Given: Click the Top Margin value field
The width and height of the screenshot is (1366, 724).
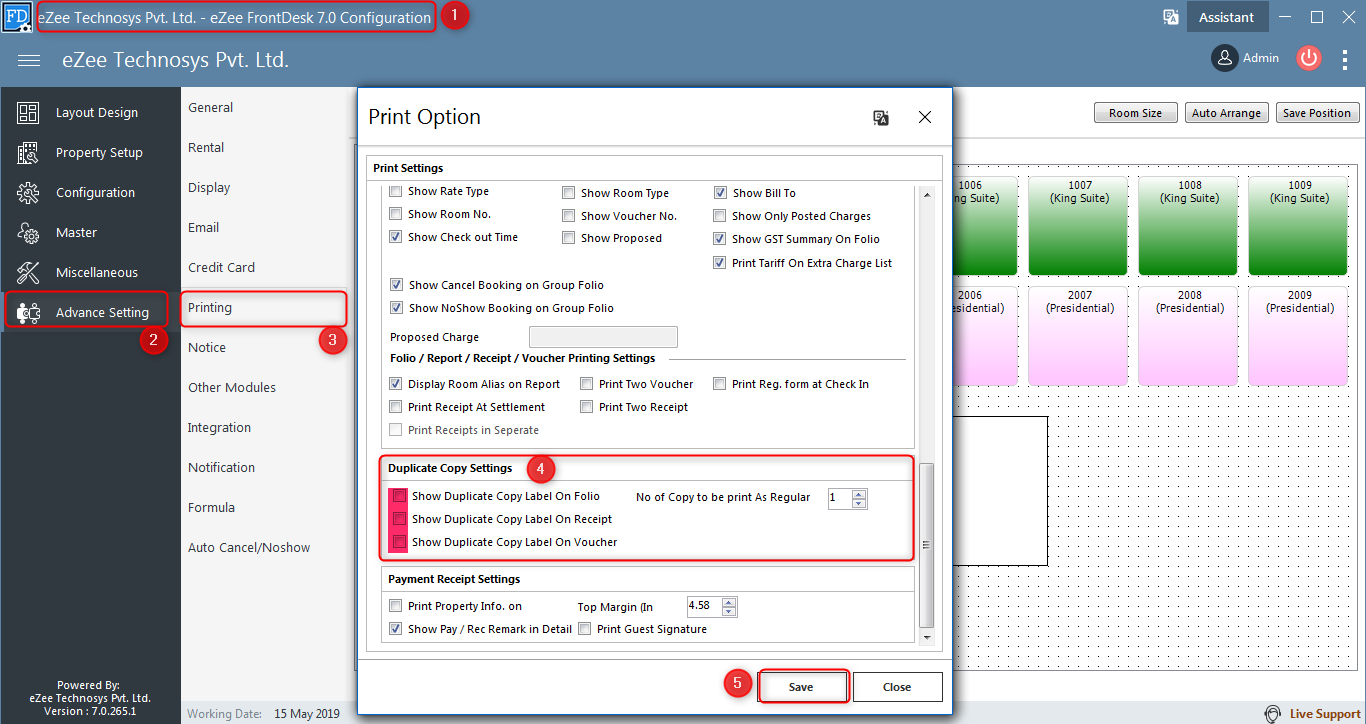Looking at the screenshot, I should click(704, 607).
